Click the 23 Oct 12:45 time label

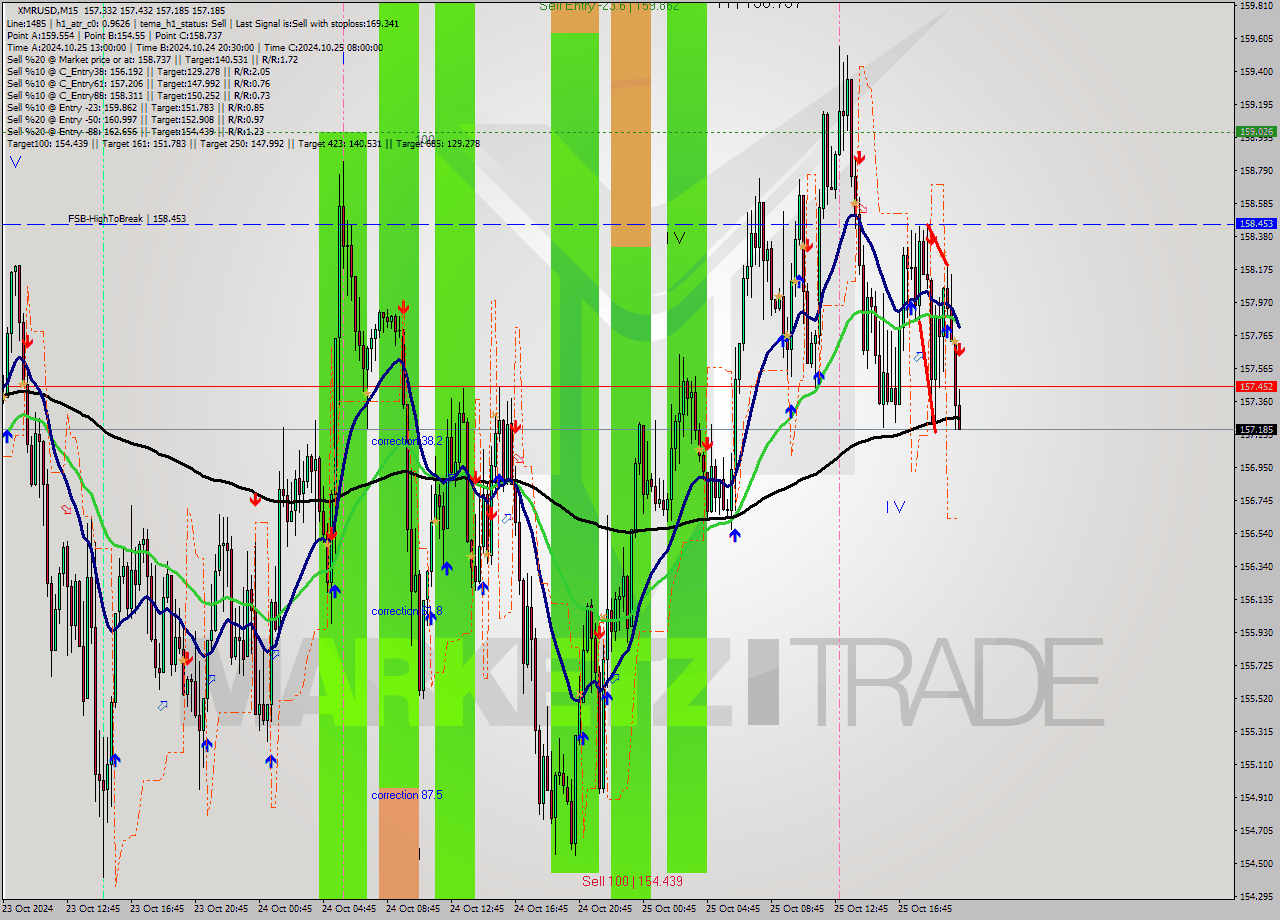pos(93,909)
